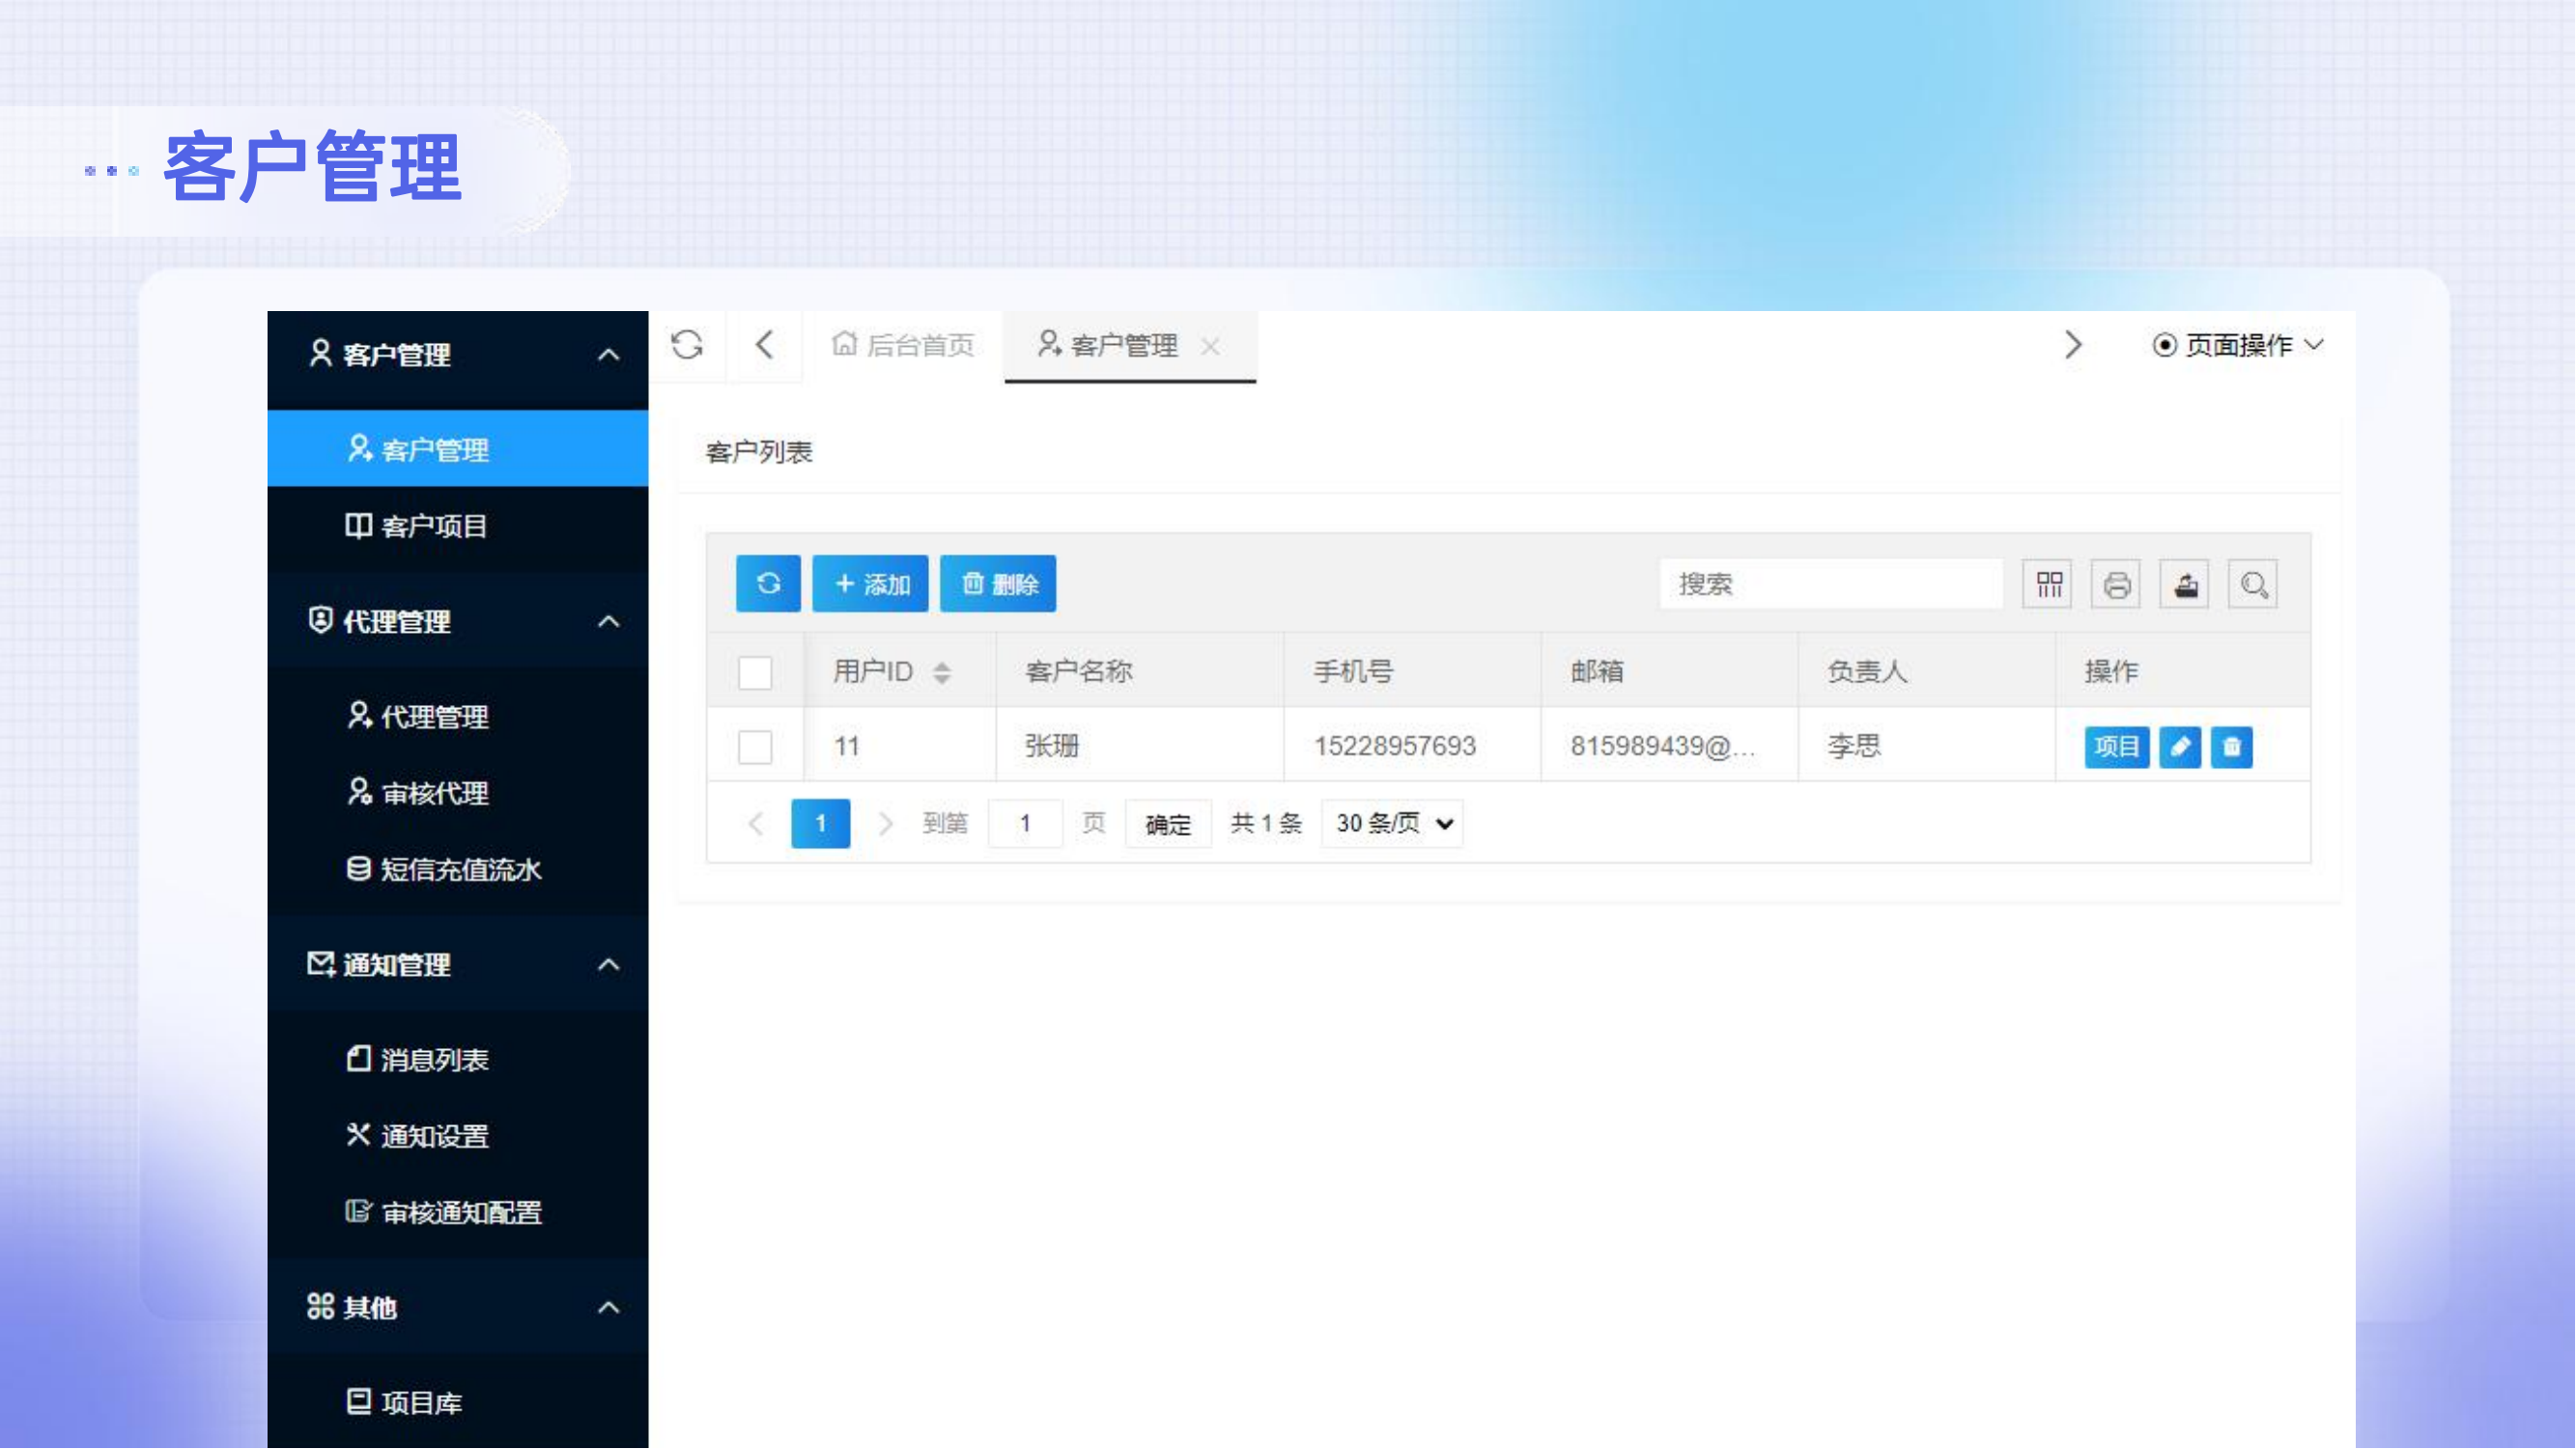The image size is (2576, 1449).
Task: Open 审核代理 in the sidebar
Action: [458, 793]
